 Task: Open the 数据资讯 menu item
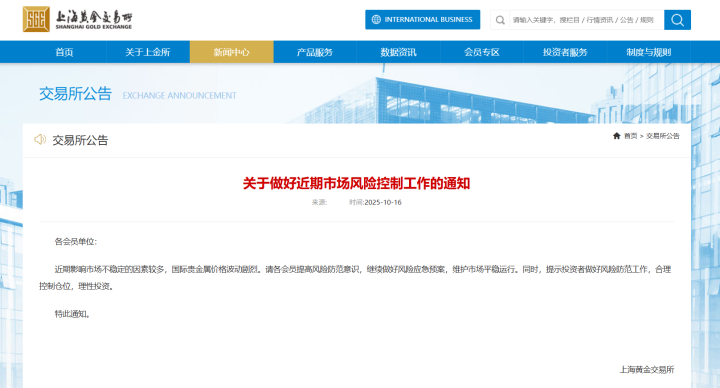point(399,52)
